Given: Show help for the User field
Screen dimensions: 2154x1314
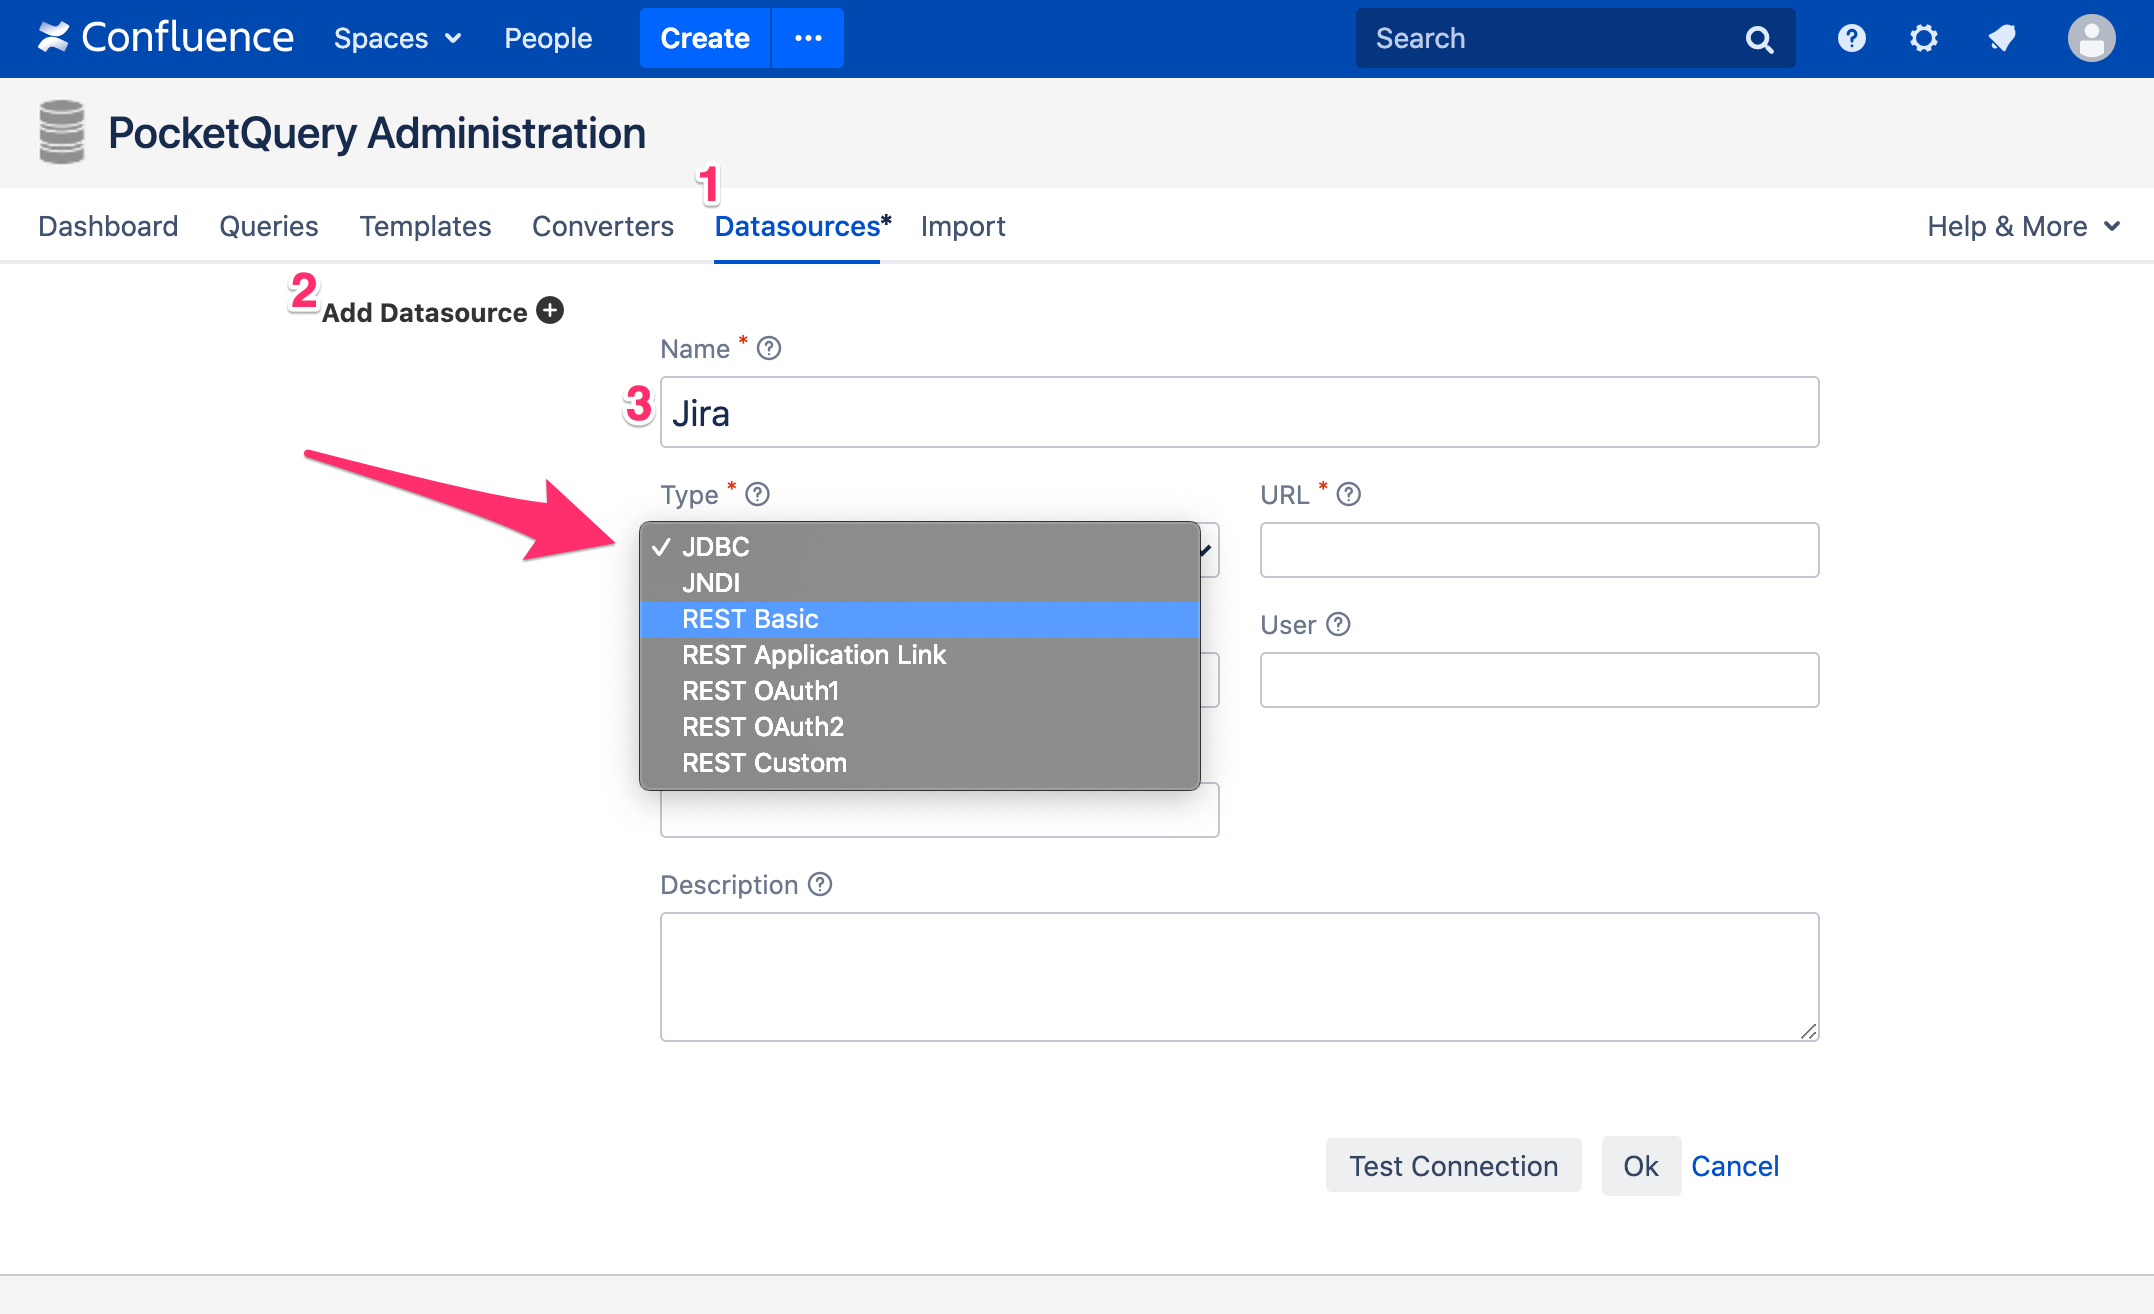Looking at the screenshot, I should pyautogui.click(x=1338, y=624).
